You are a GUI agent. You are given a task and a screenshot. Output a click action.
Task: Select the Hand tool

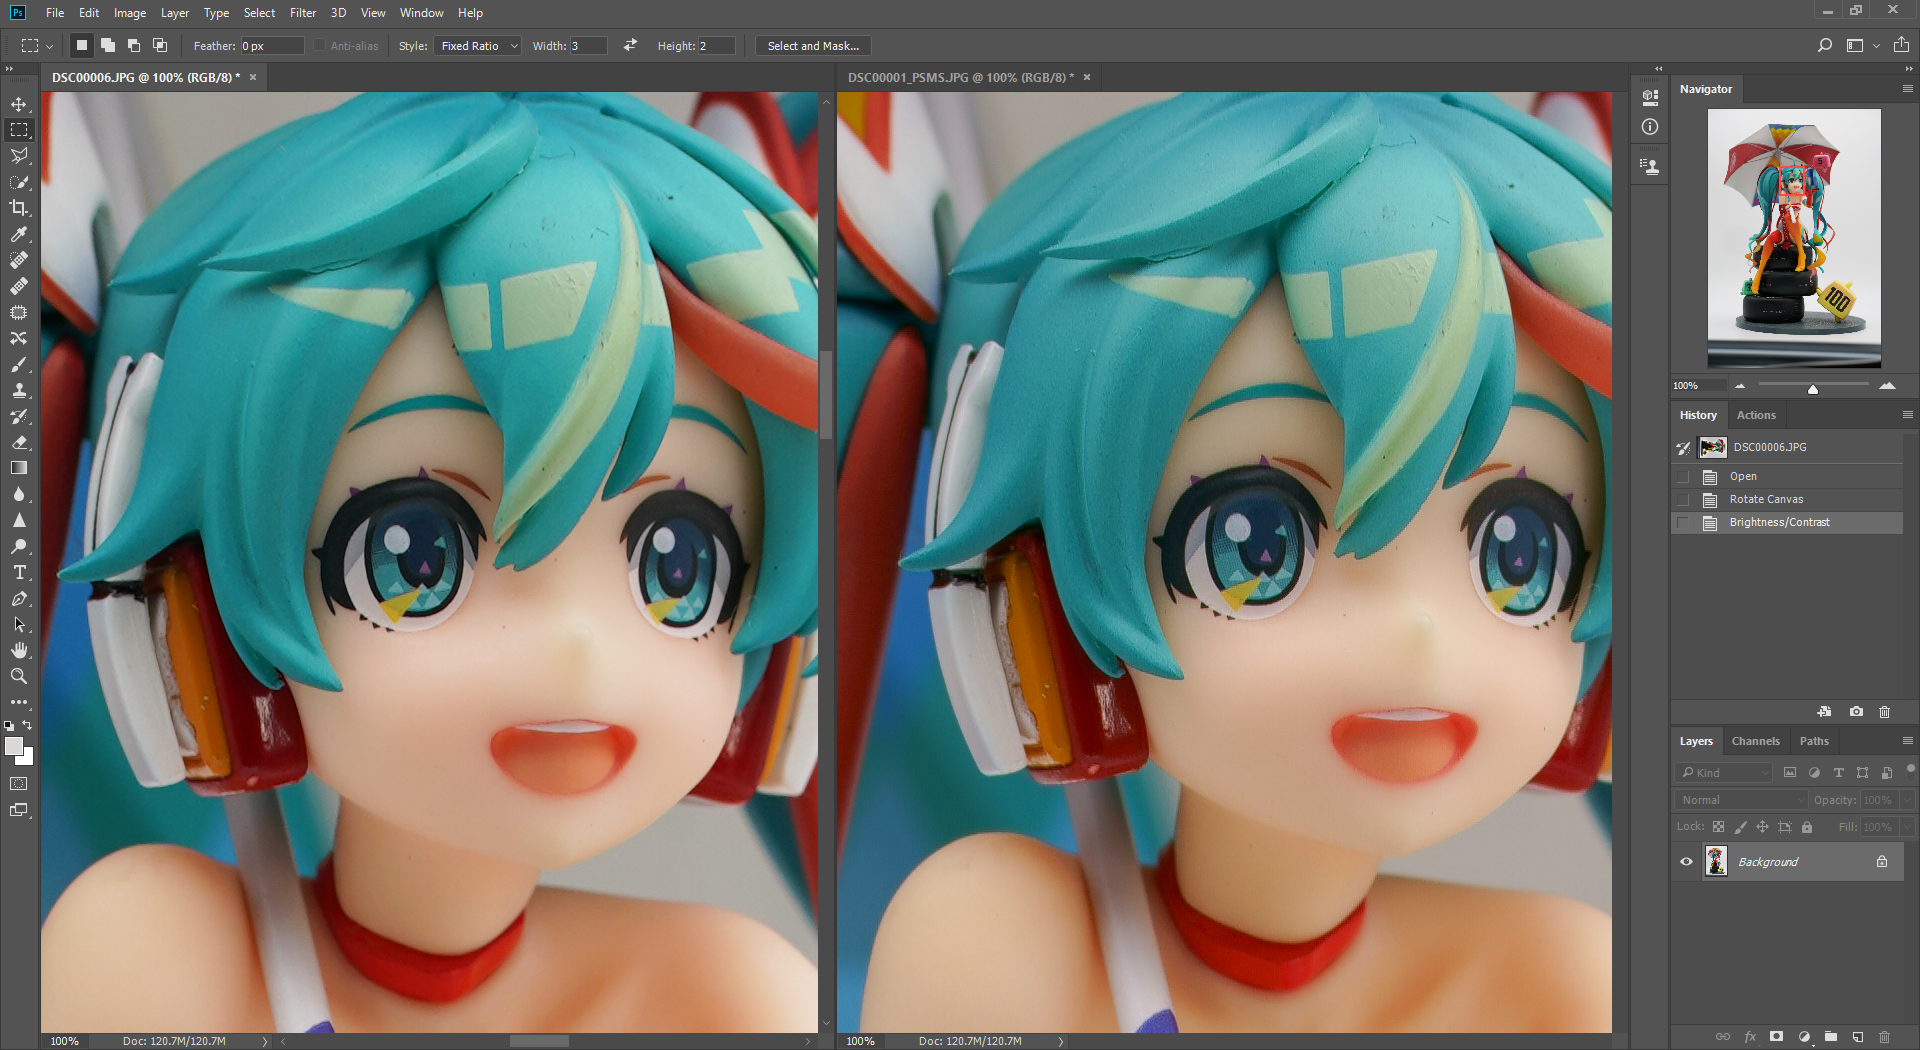19,650
